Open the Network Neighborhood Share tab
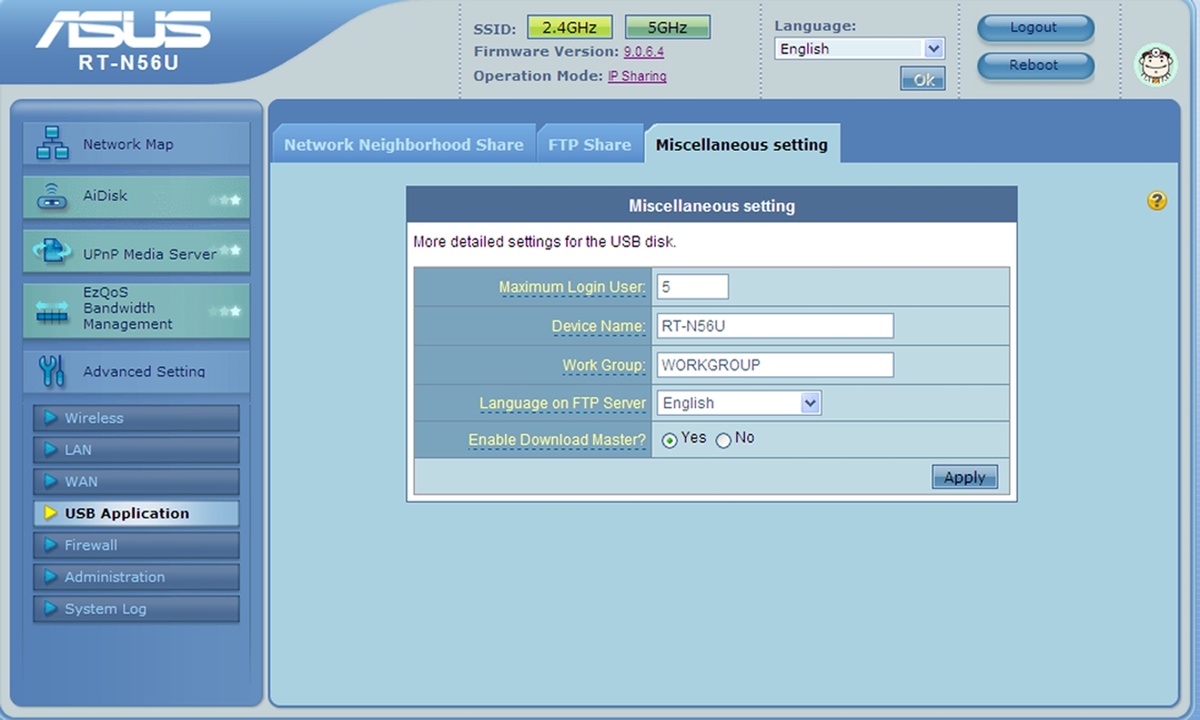 [x=403, y=145]
